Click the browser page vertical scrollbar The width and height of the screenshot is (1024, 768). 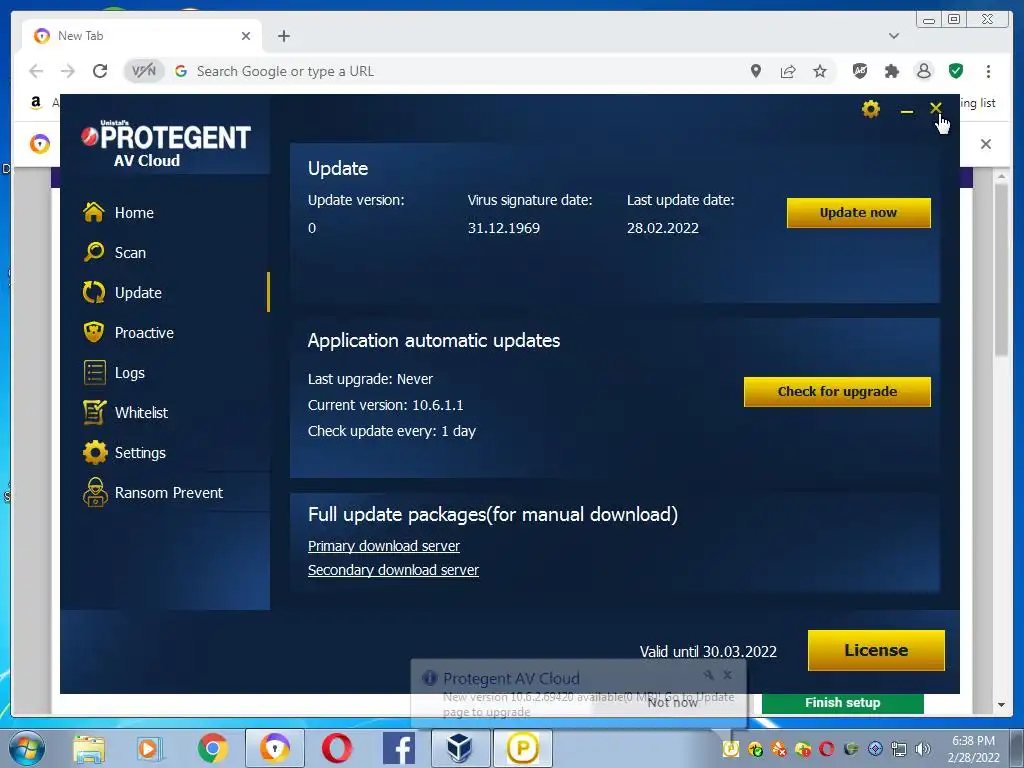click(1001, 270)
